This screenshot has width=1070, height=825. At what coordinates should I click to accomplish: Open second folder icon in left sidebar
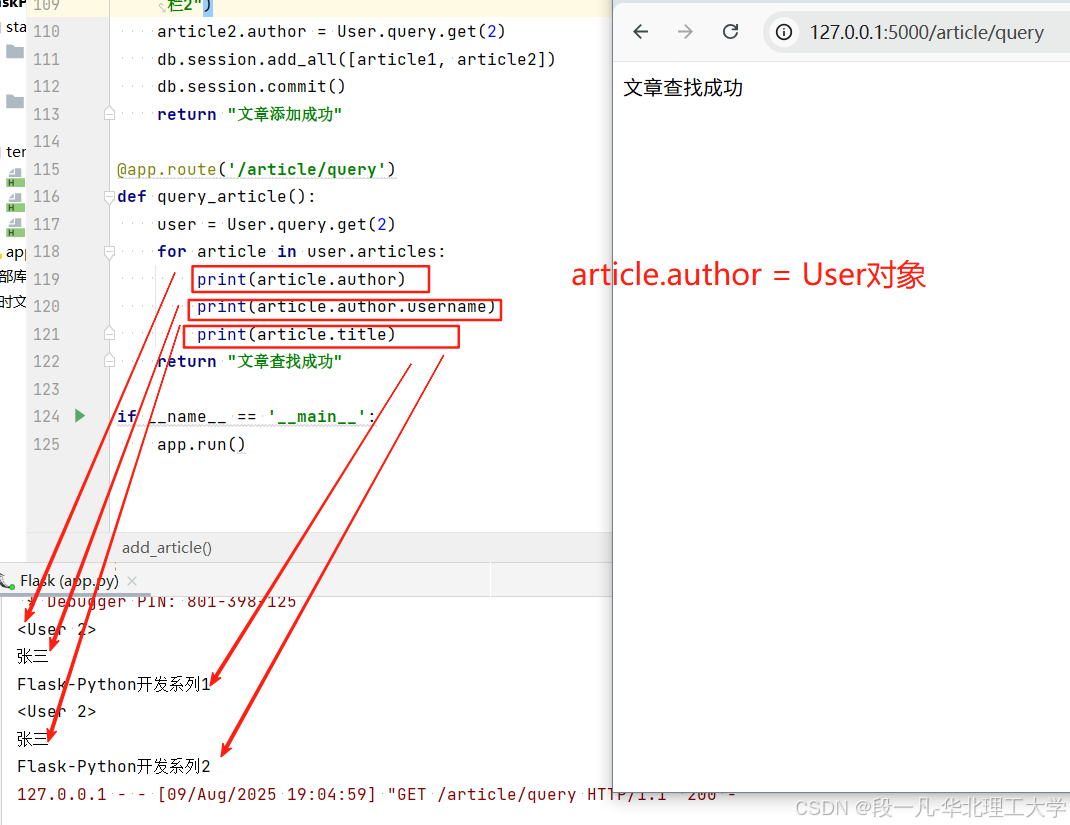coord(15,102)
